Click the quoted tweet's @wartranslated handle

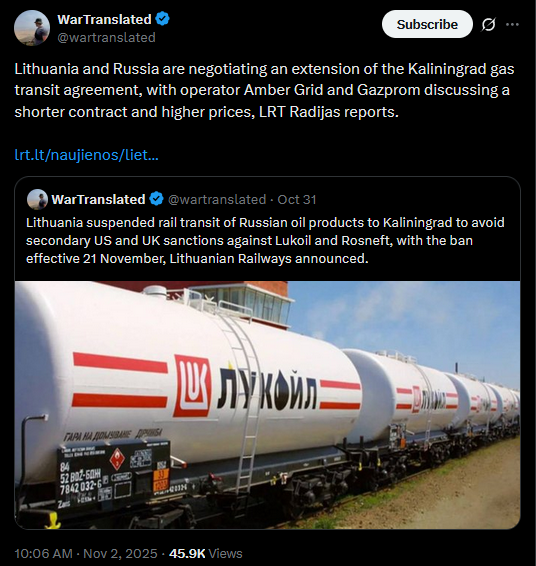217,199
